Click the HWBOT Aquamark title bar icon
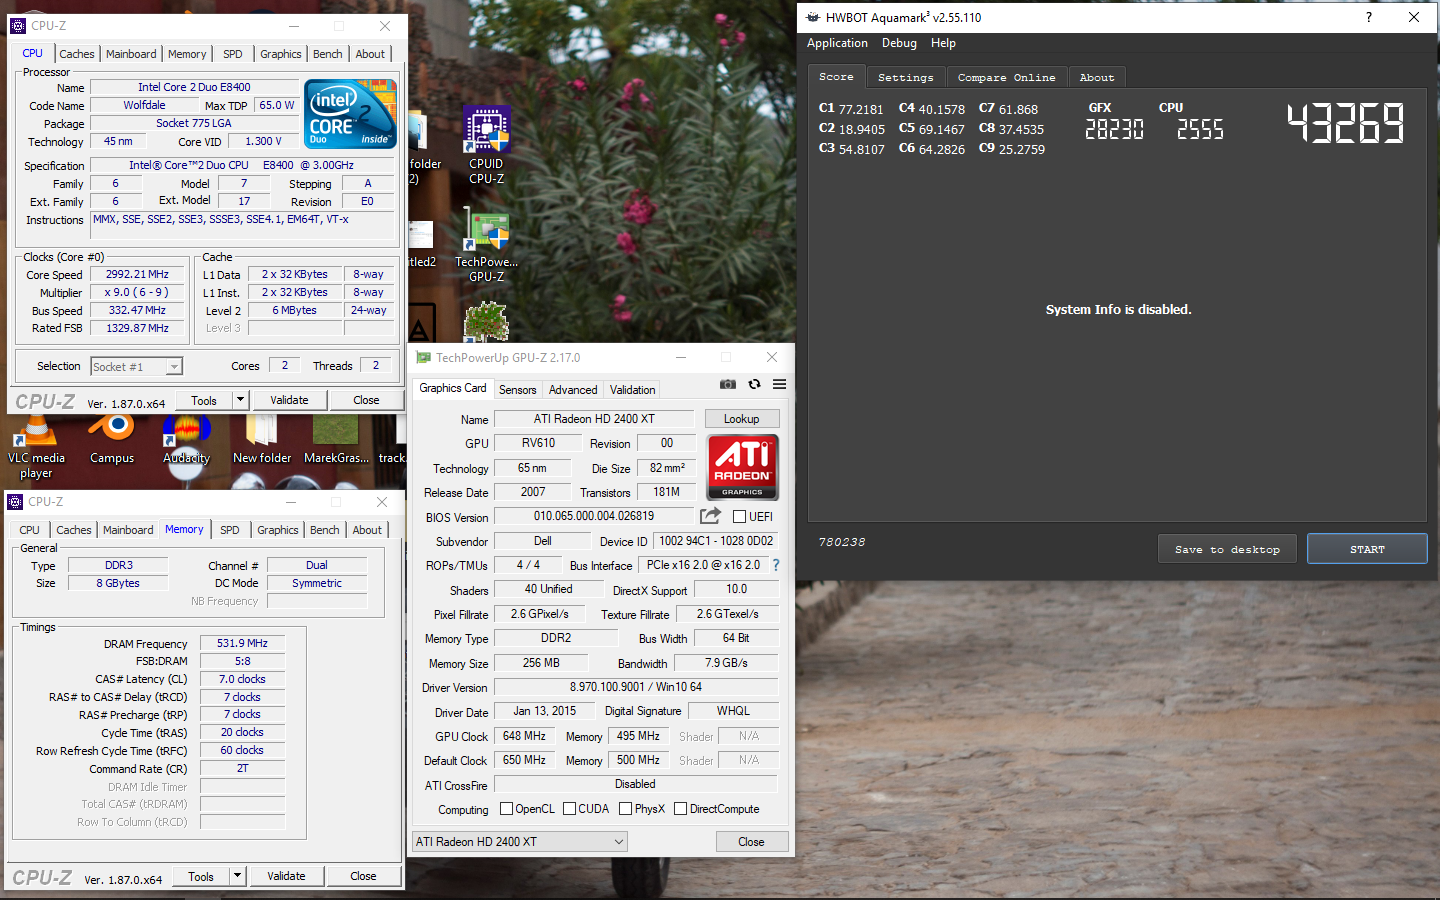The width and height of the screenshot is (1440, 900). click(813, 17)
